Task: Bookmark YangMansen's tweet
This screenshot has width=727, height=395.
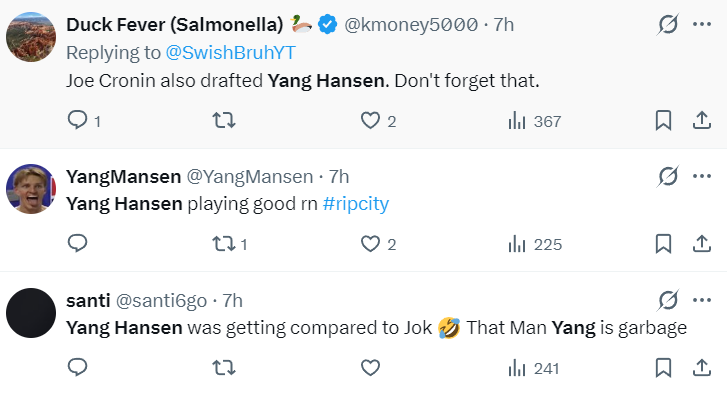Action: click(663, 244)
